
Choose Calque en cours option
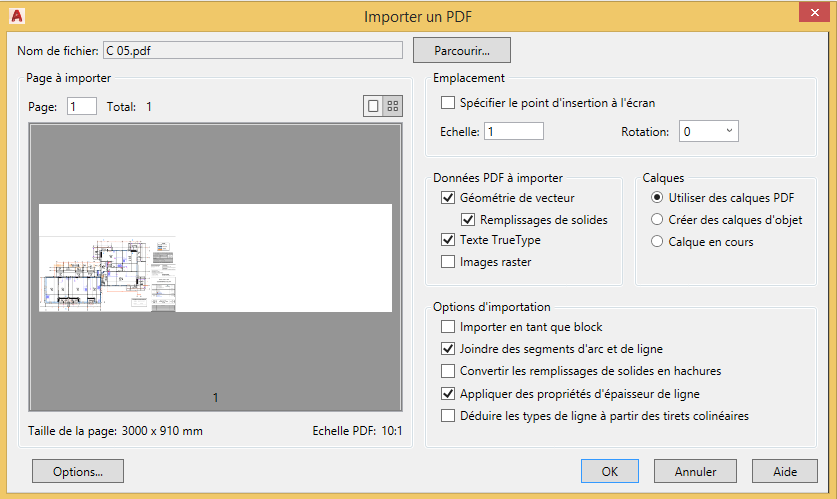pos(657,242)
